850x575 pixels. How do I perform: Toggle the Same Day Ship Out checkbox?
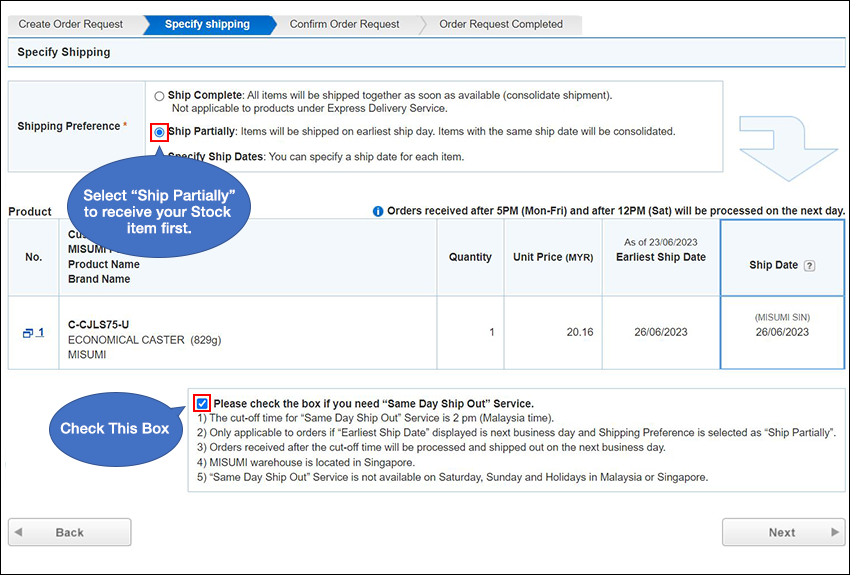click(203, 403)
